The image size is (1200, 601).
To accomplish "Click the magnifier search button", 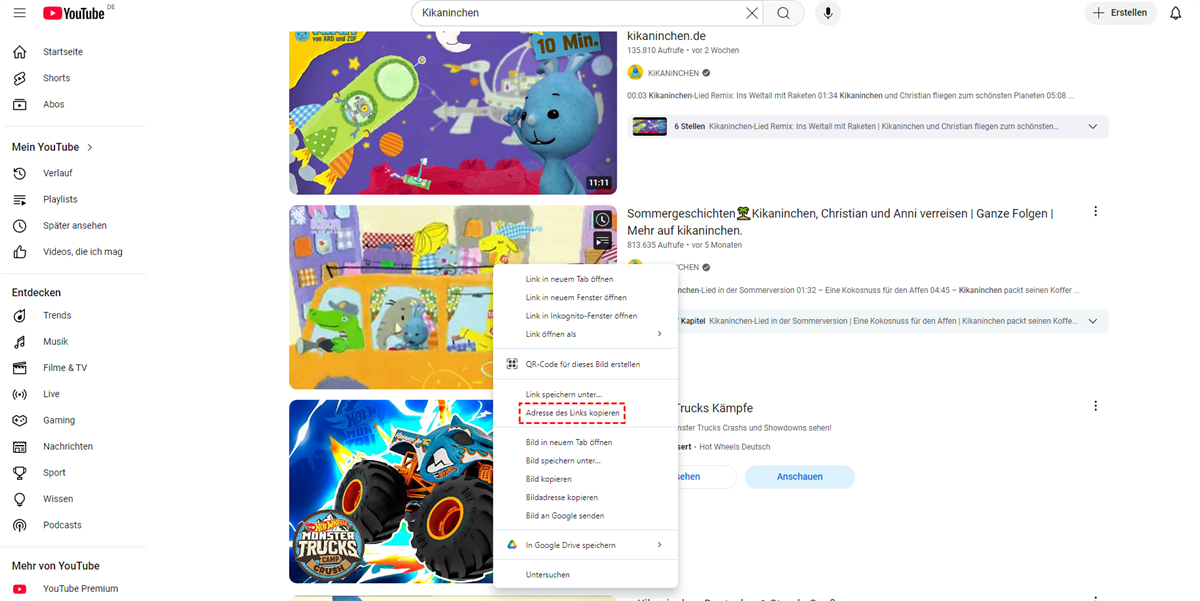I will click(784, 13).
